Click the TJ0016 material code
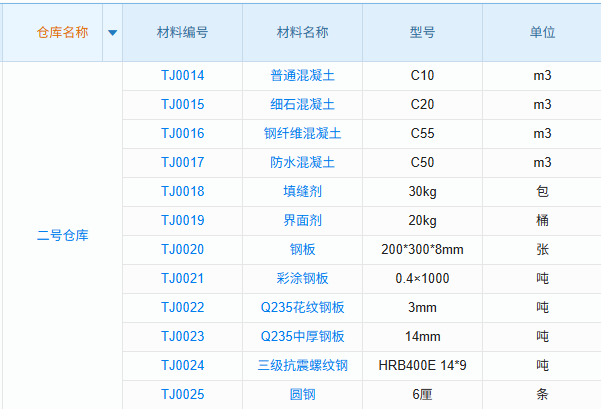 (x=182, y=133)
